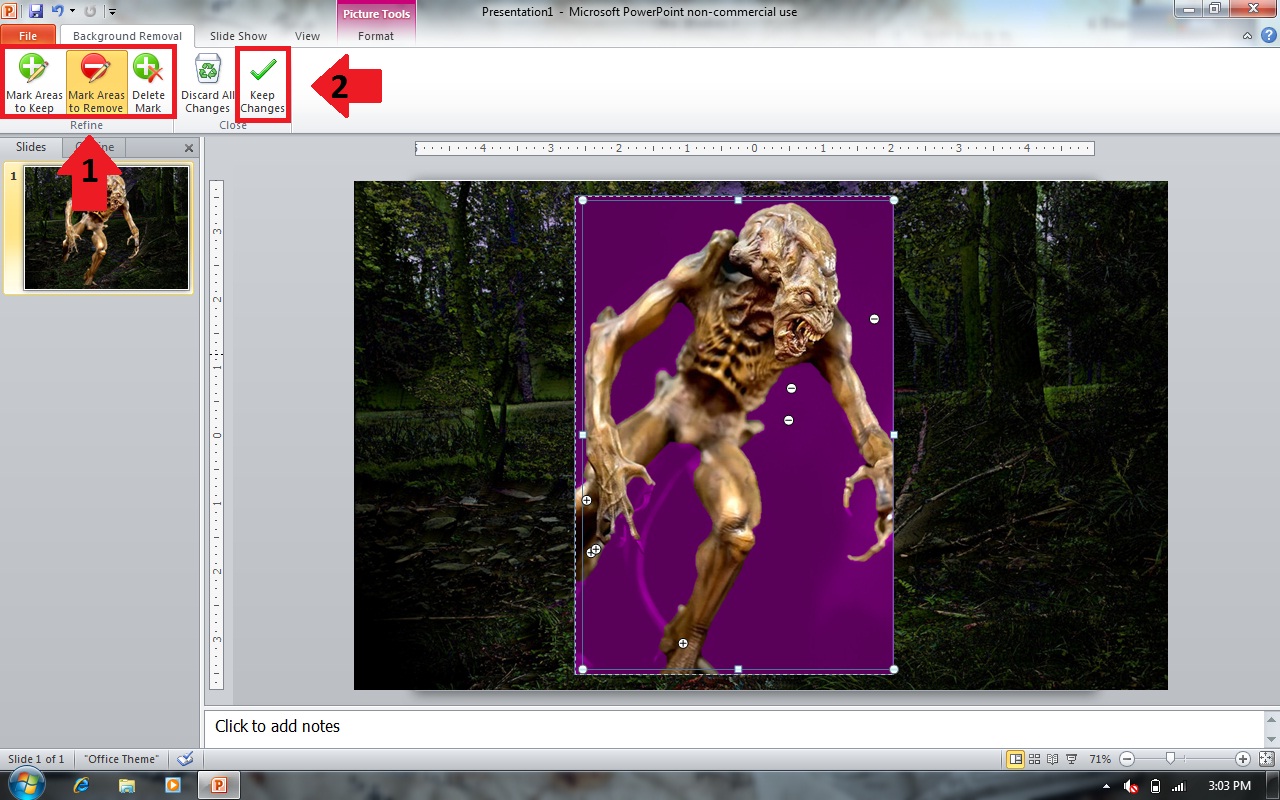1280x800 pixels.
Task: Click Zoom In plus button
Action: (x=1243, y=759)
